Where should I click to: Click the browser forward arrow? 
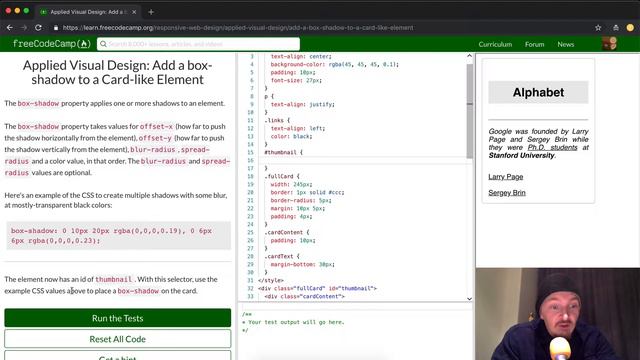coord(24,28)
